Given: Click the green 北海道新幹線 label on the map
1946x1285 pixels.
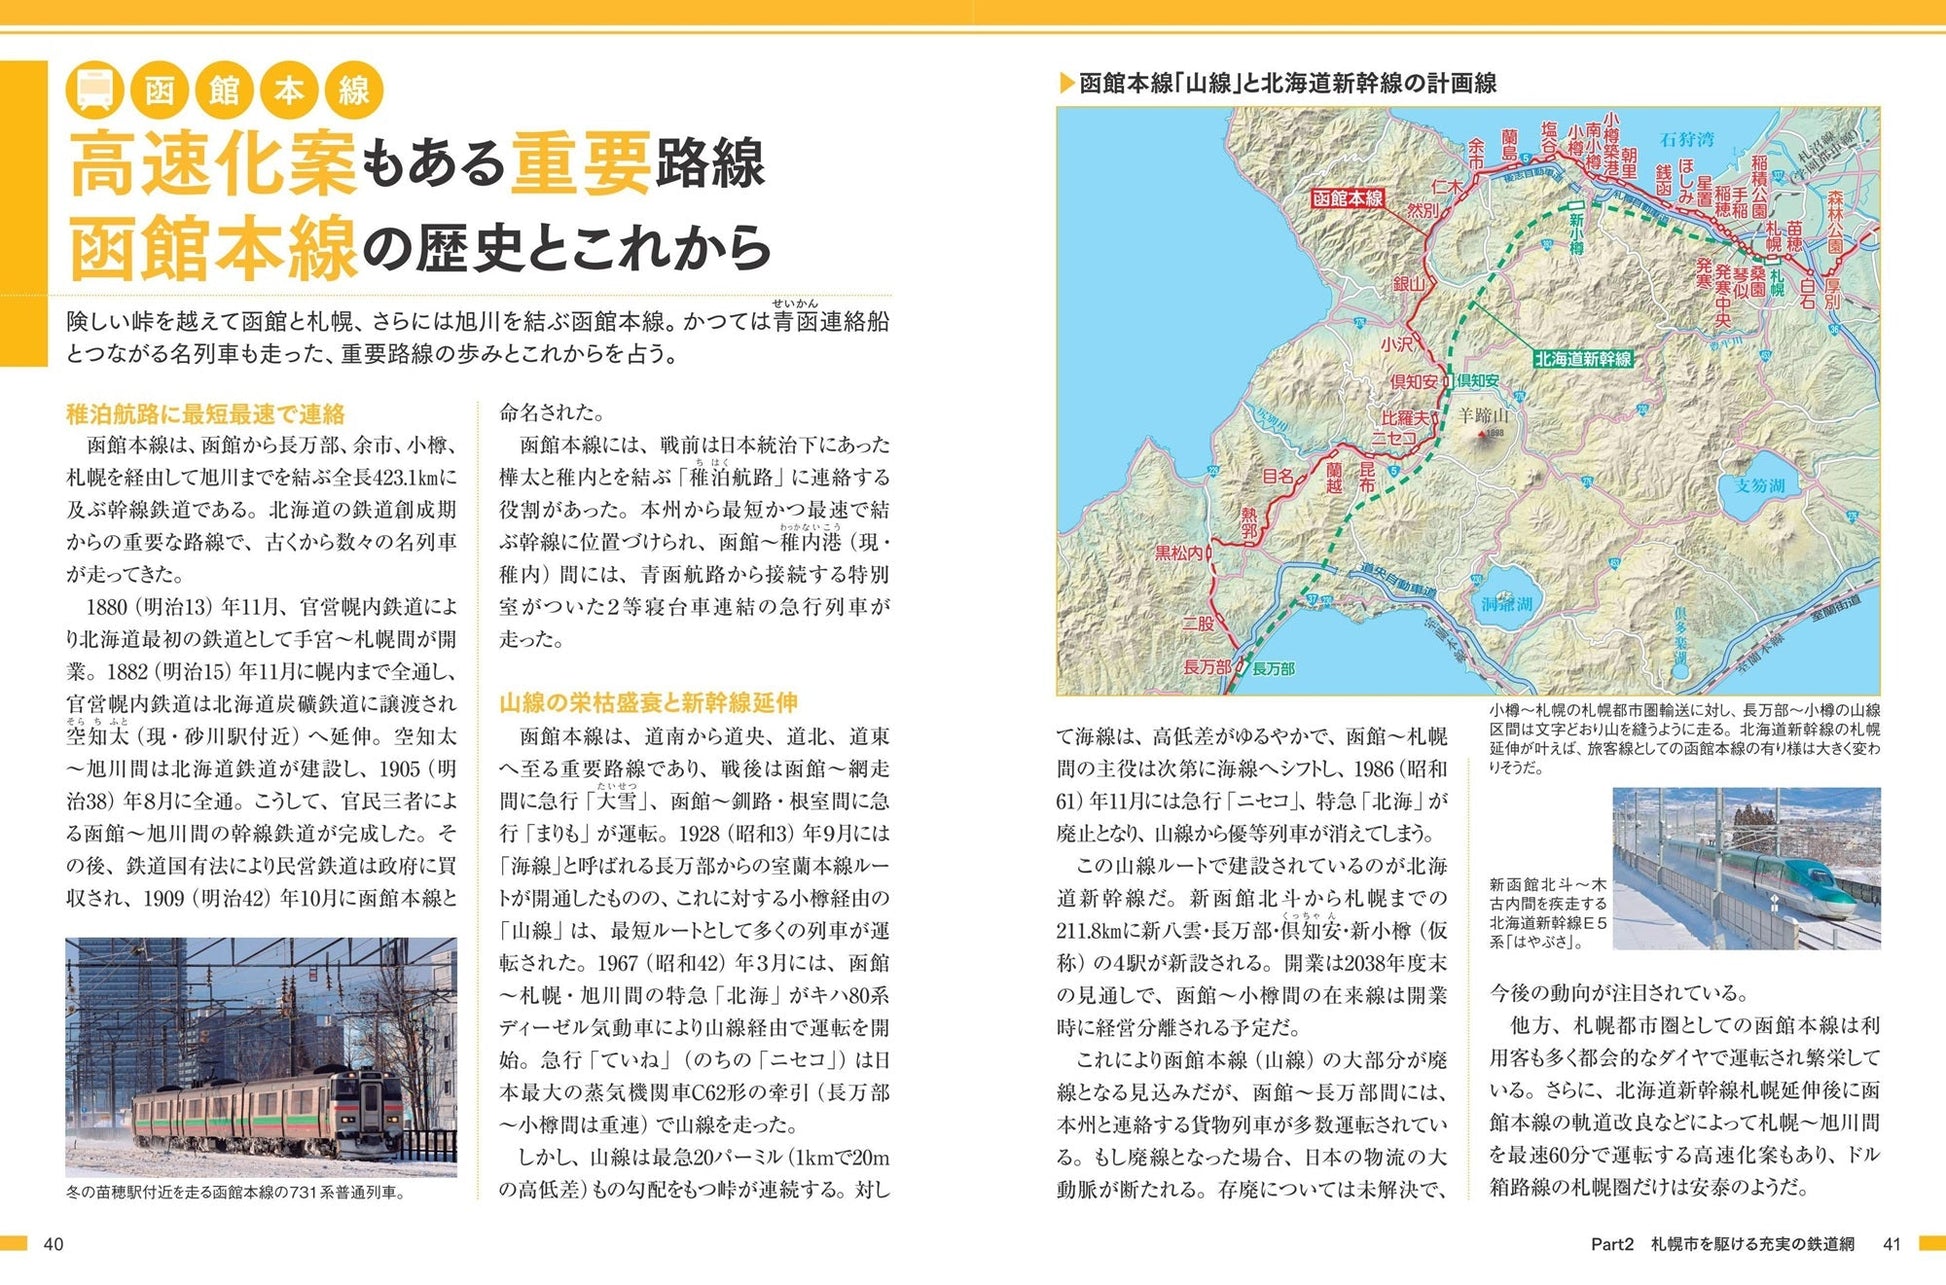Looking at the screenshot, I should point(1583,358).
